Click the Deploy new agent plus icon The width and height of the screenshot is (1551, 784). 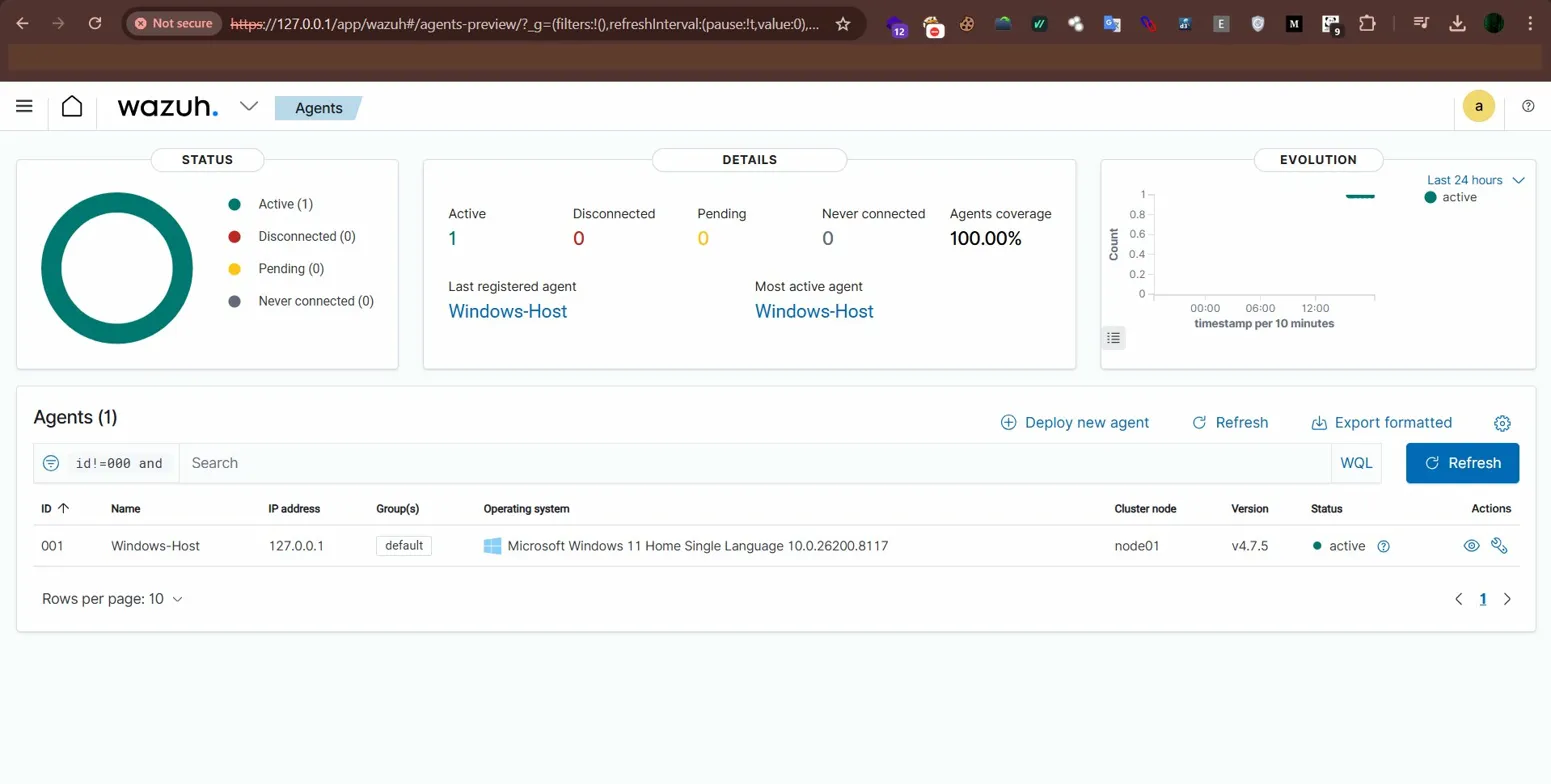(x=1007, y=422)
